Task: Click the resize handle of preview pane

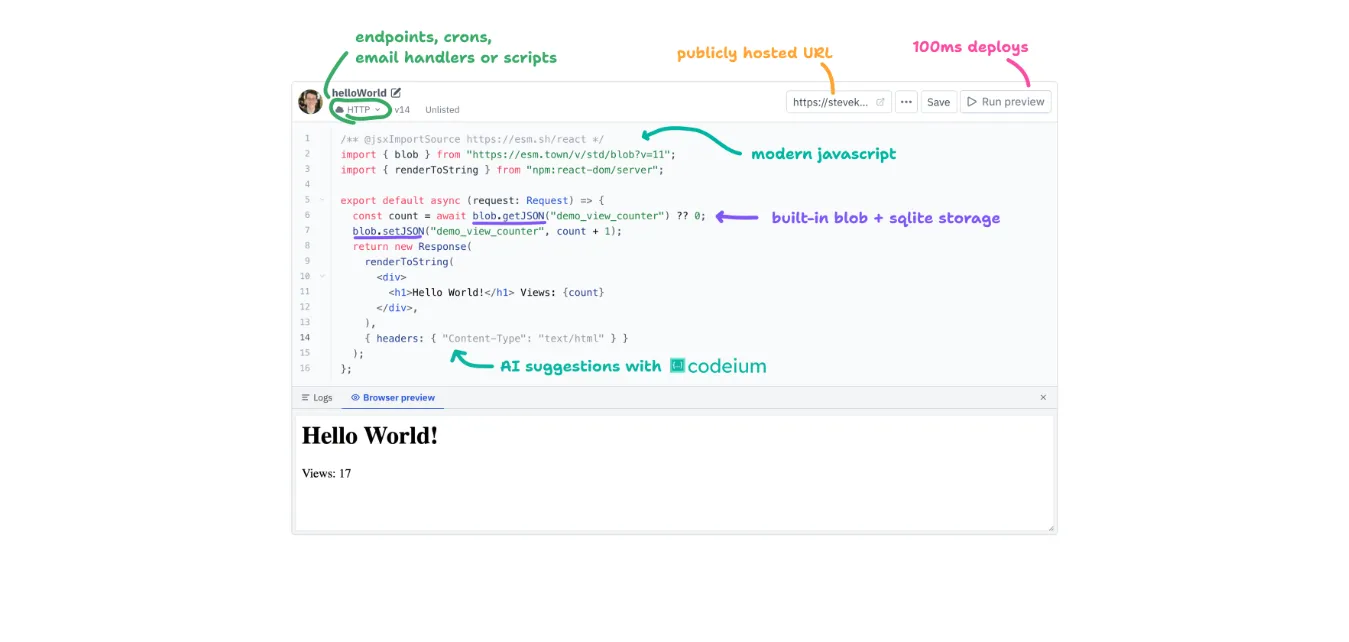Action: 1050,527
